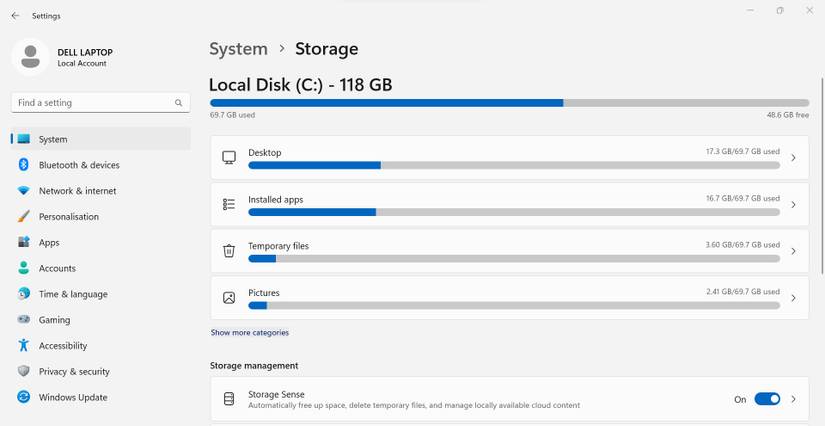Expand the Pictures category chevron
Screen dimensions: 825x426
pos(793,298)
